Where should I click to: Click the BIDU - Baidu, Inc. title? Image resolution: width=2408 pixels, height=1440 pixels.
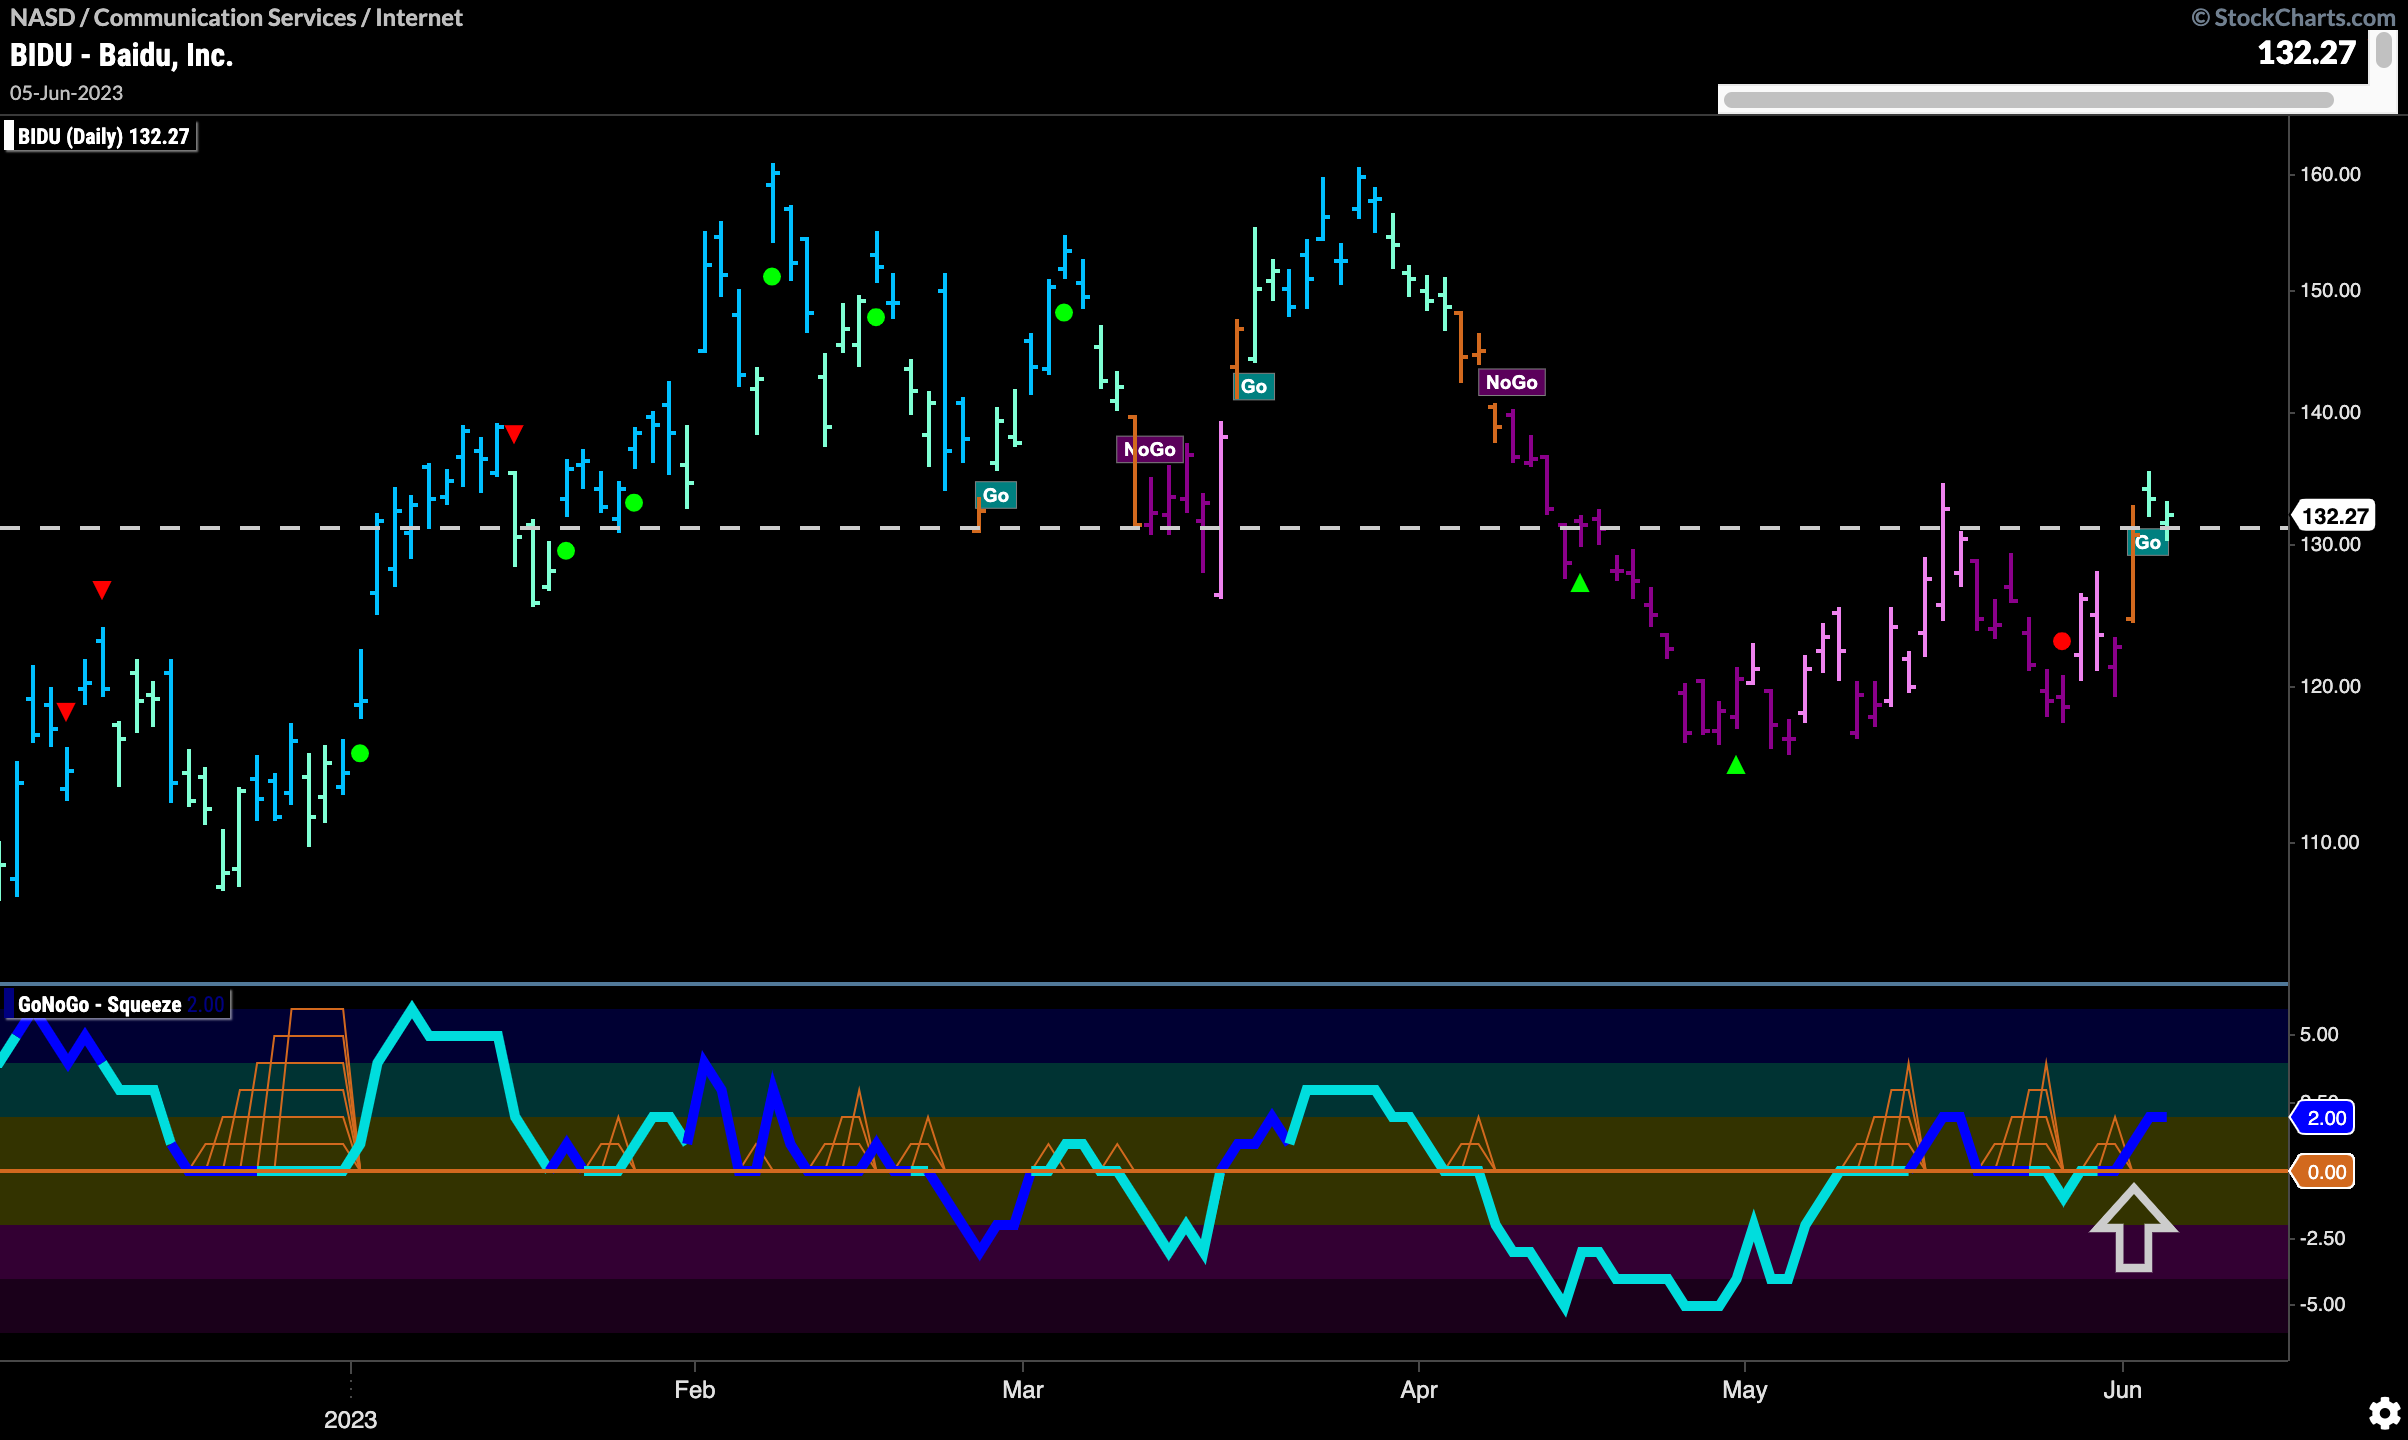121,55
